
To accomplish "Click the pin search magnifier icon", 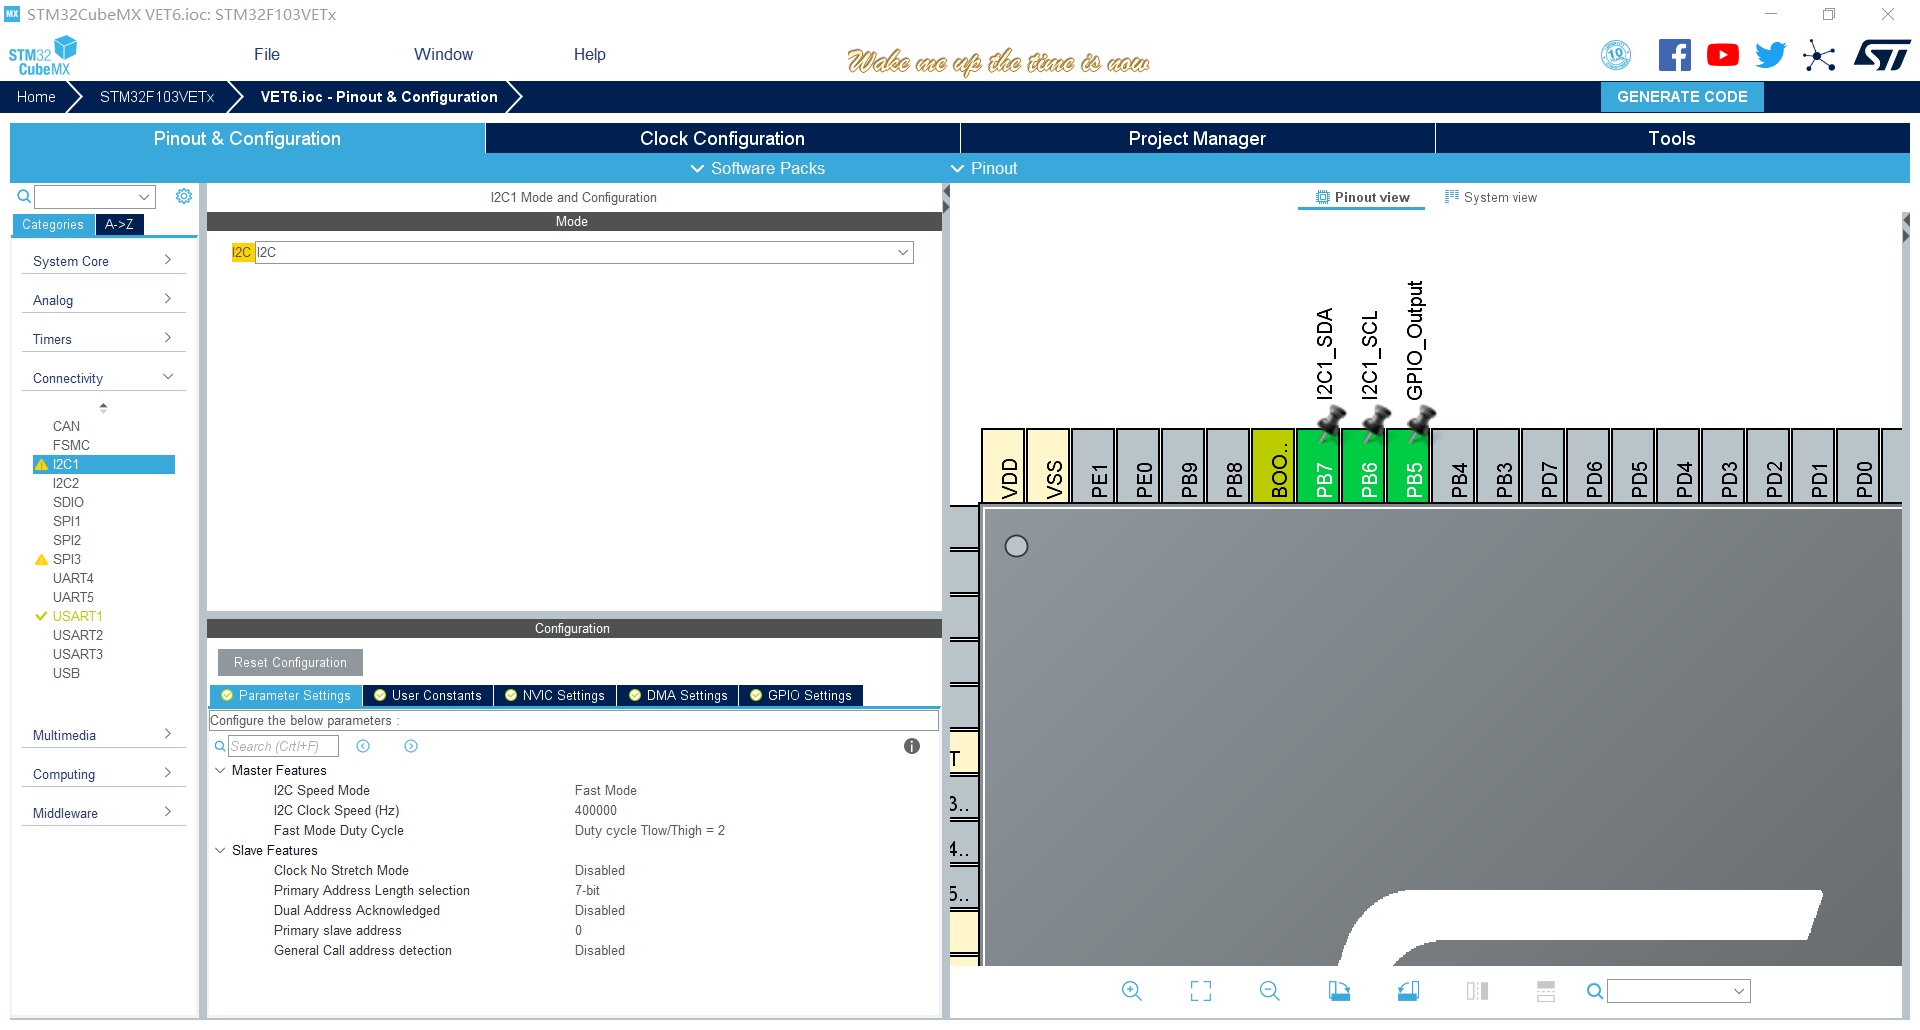I will 1595,991.
